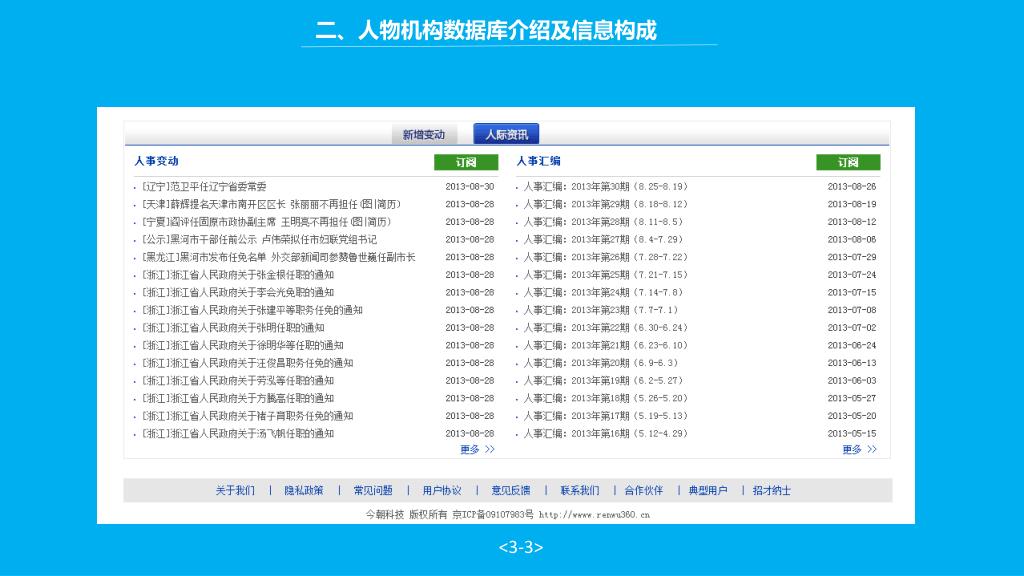The image size is (1024, 576).
Task: Open 更多 link under 人事变动 list
Action: tap(477, 450)
